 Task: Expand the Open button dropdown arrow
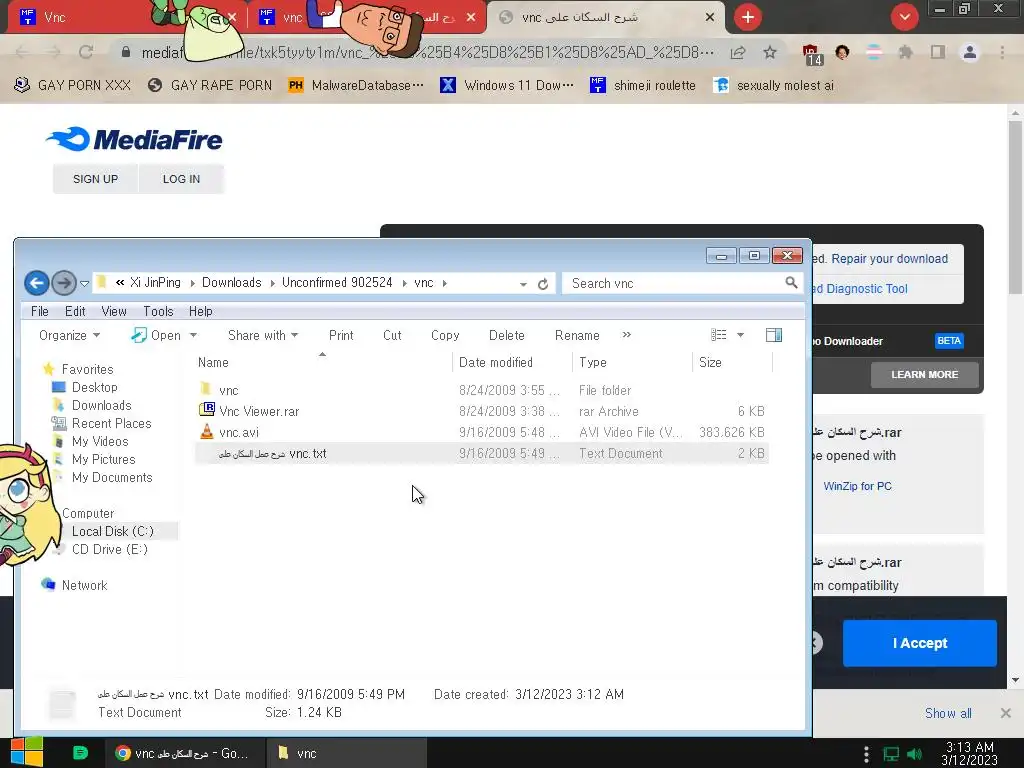tap(193, 335)
